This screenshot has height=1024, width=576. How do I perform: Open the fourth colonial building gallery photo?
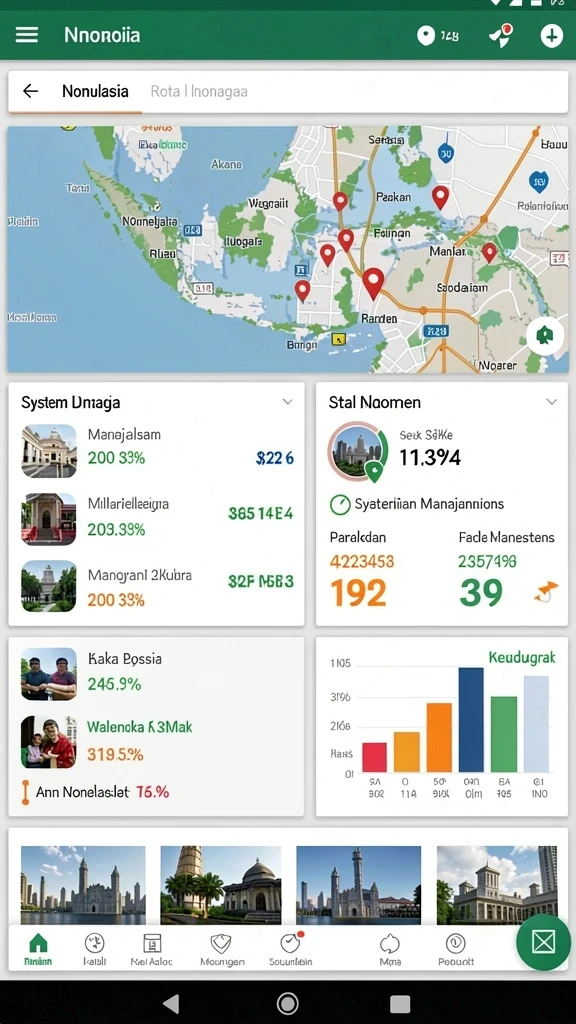[x=497, y=885]
